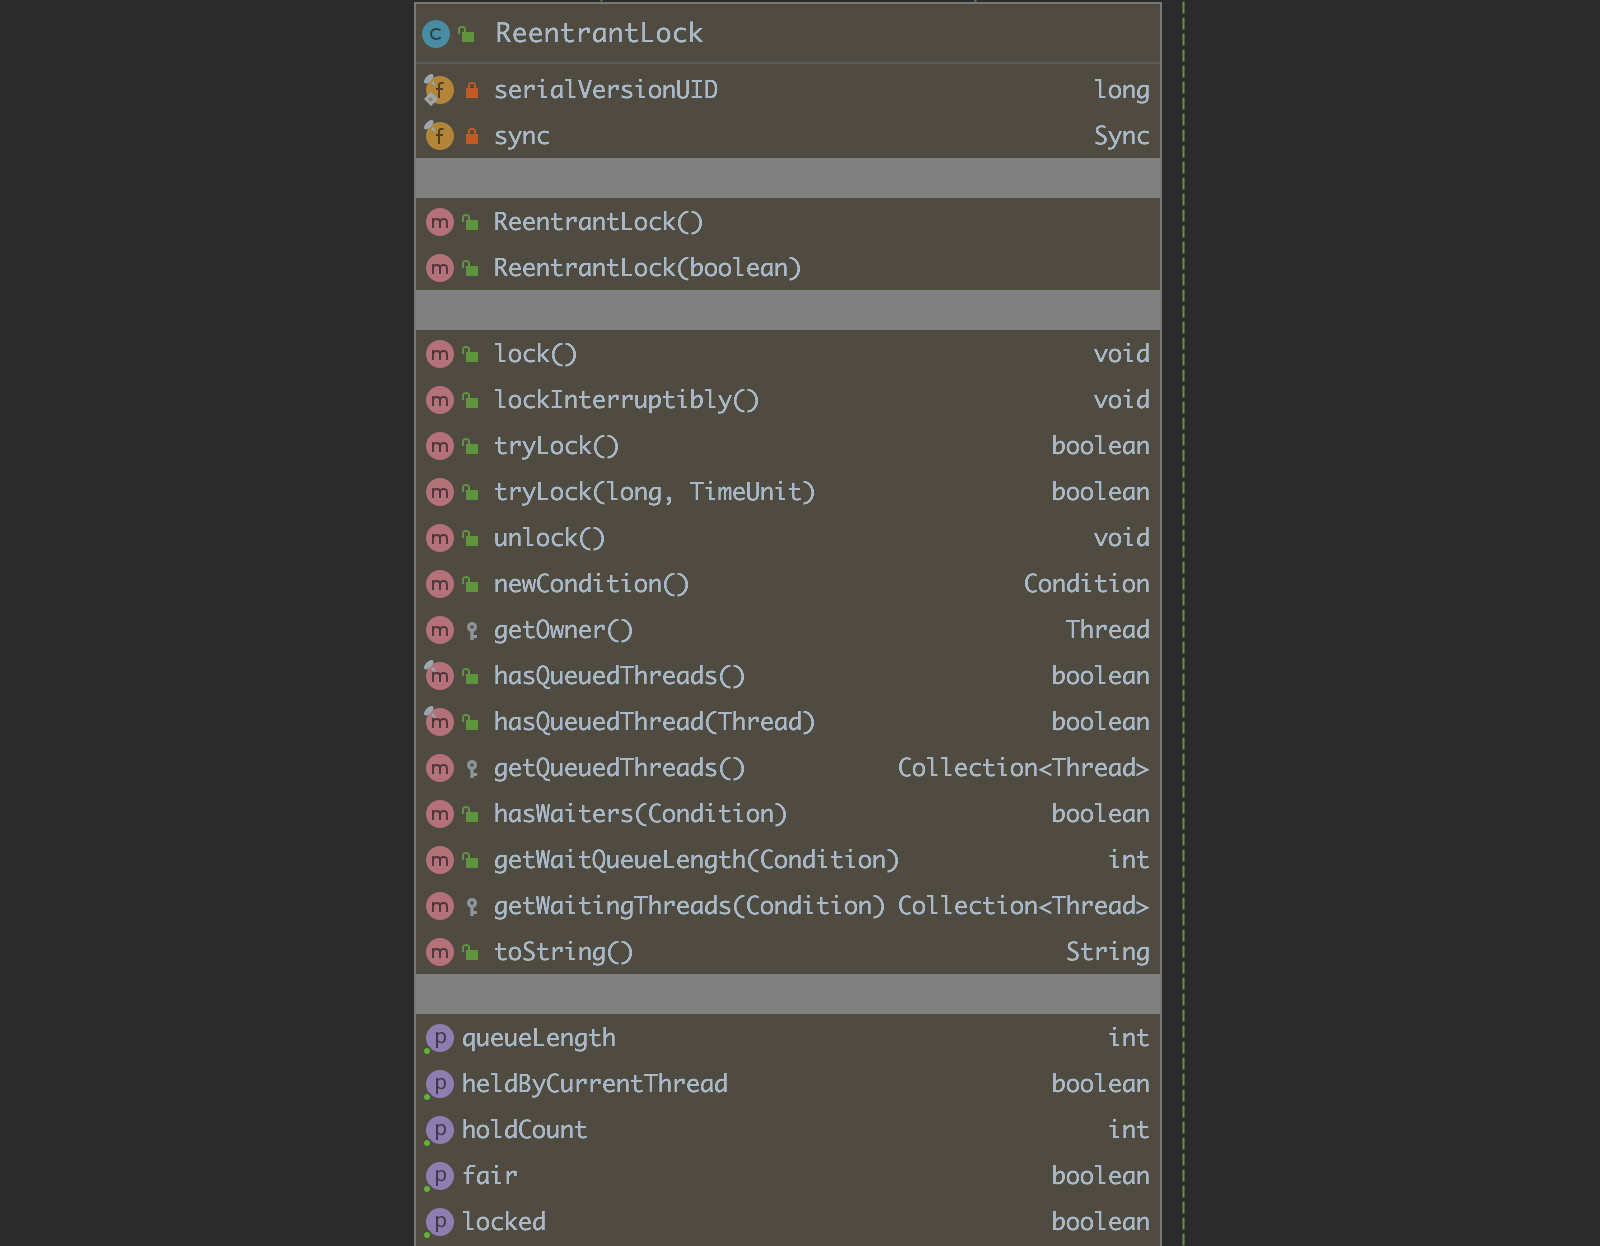
Task: Click the private lock icon next to sync
Action: [x=472, y=136]
